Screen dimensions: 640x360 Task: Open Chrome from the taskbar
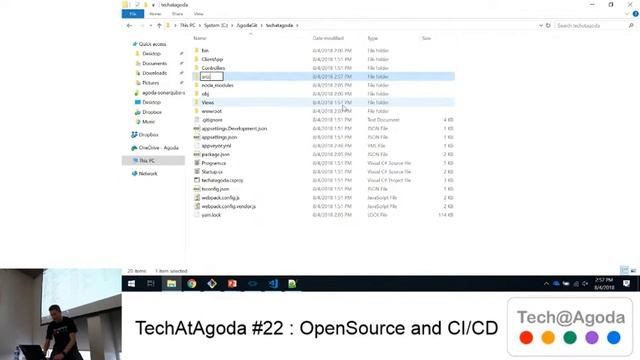coord(191,284)
